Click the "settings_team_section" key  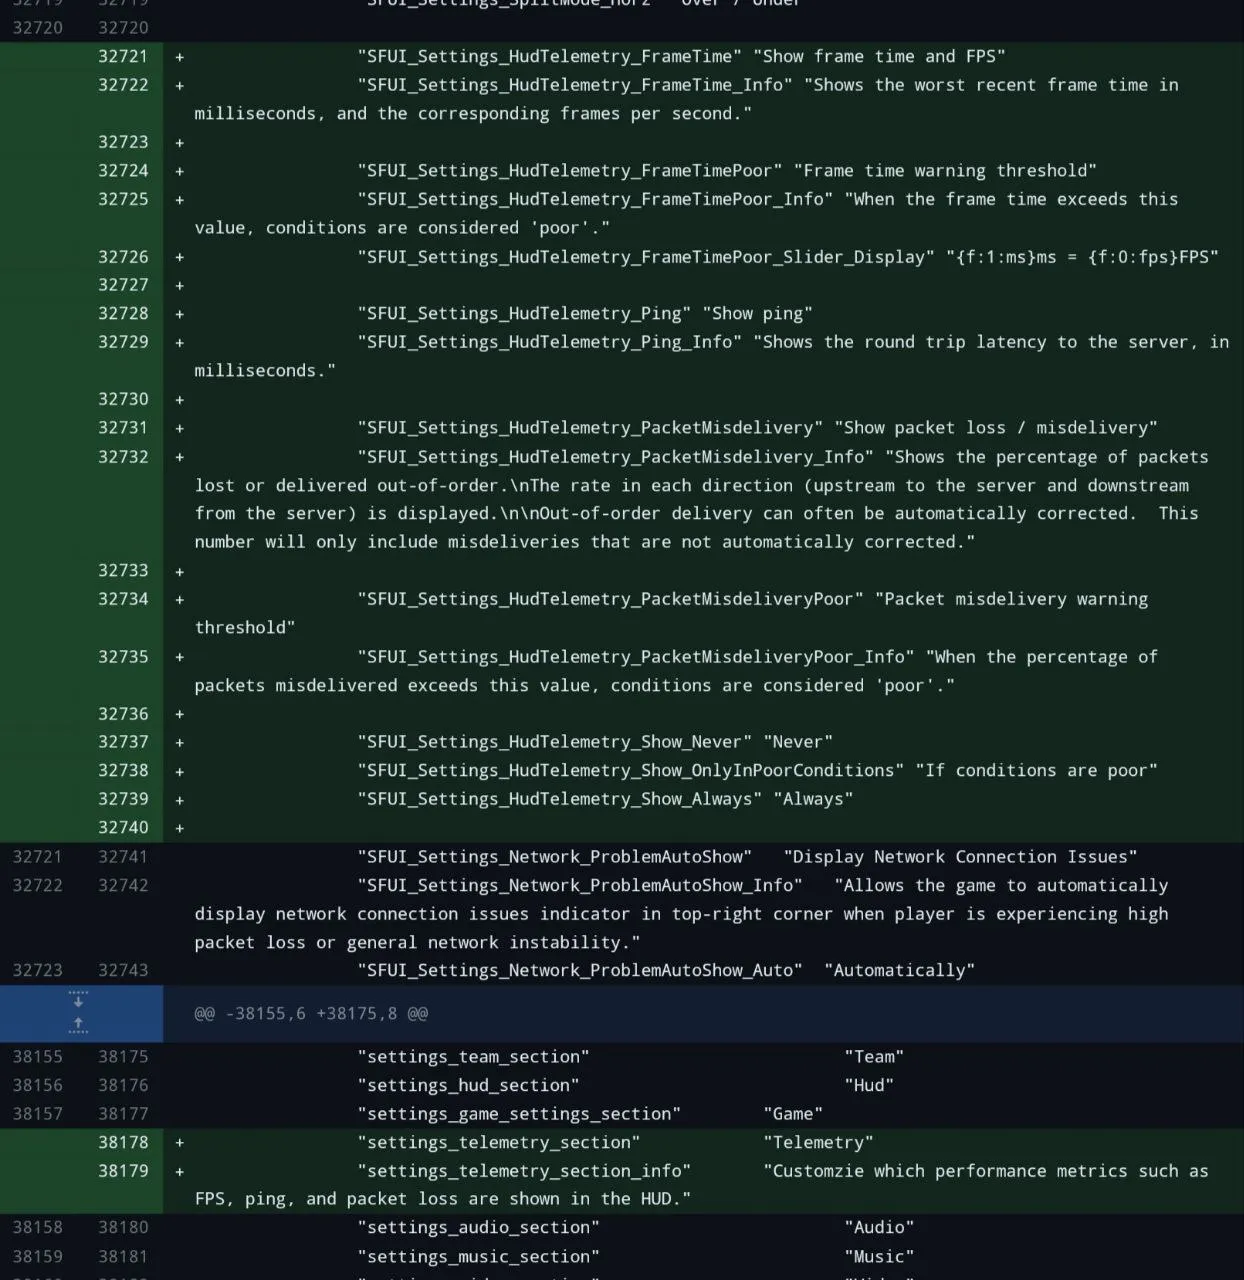point(474,1057)
